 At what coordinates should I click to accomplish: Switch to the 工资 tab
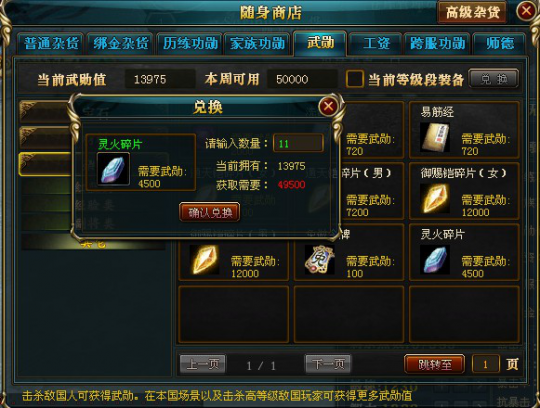coord(376,44)
